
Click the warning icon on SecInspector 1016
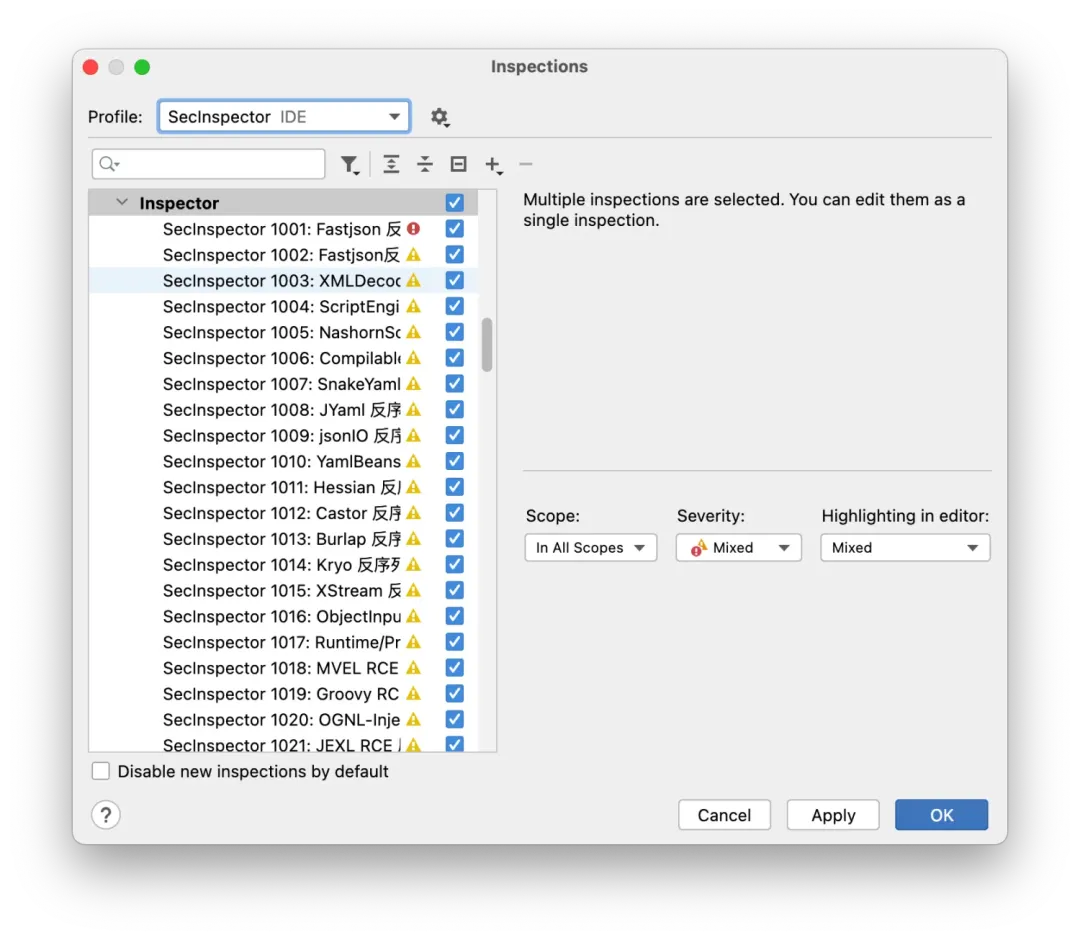pos(413,616)
